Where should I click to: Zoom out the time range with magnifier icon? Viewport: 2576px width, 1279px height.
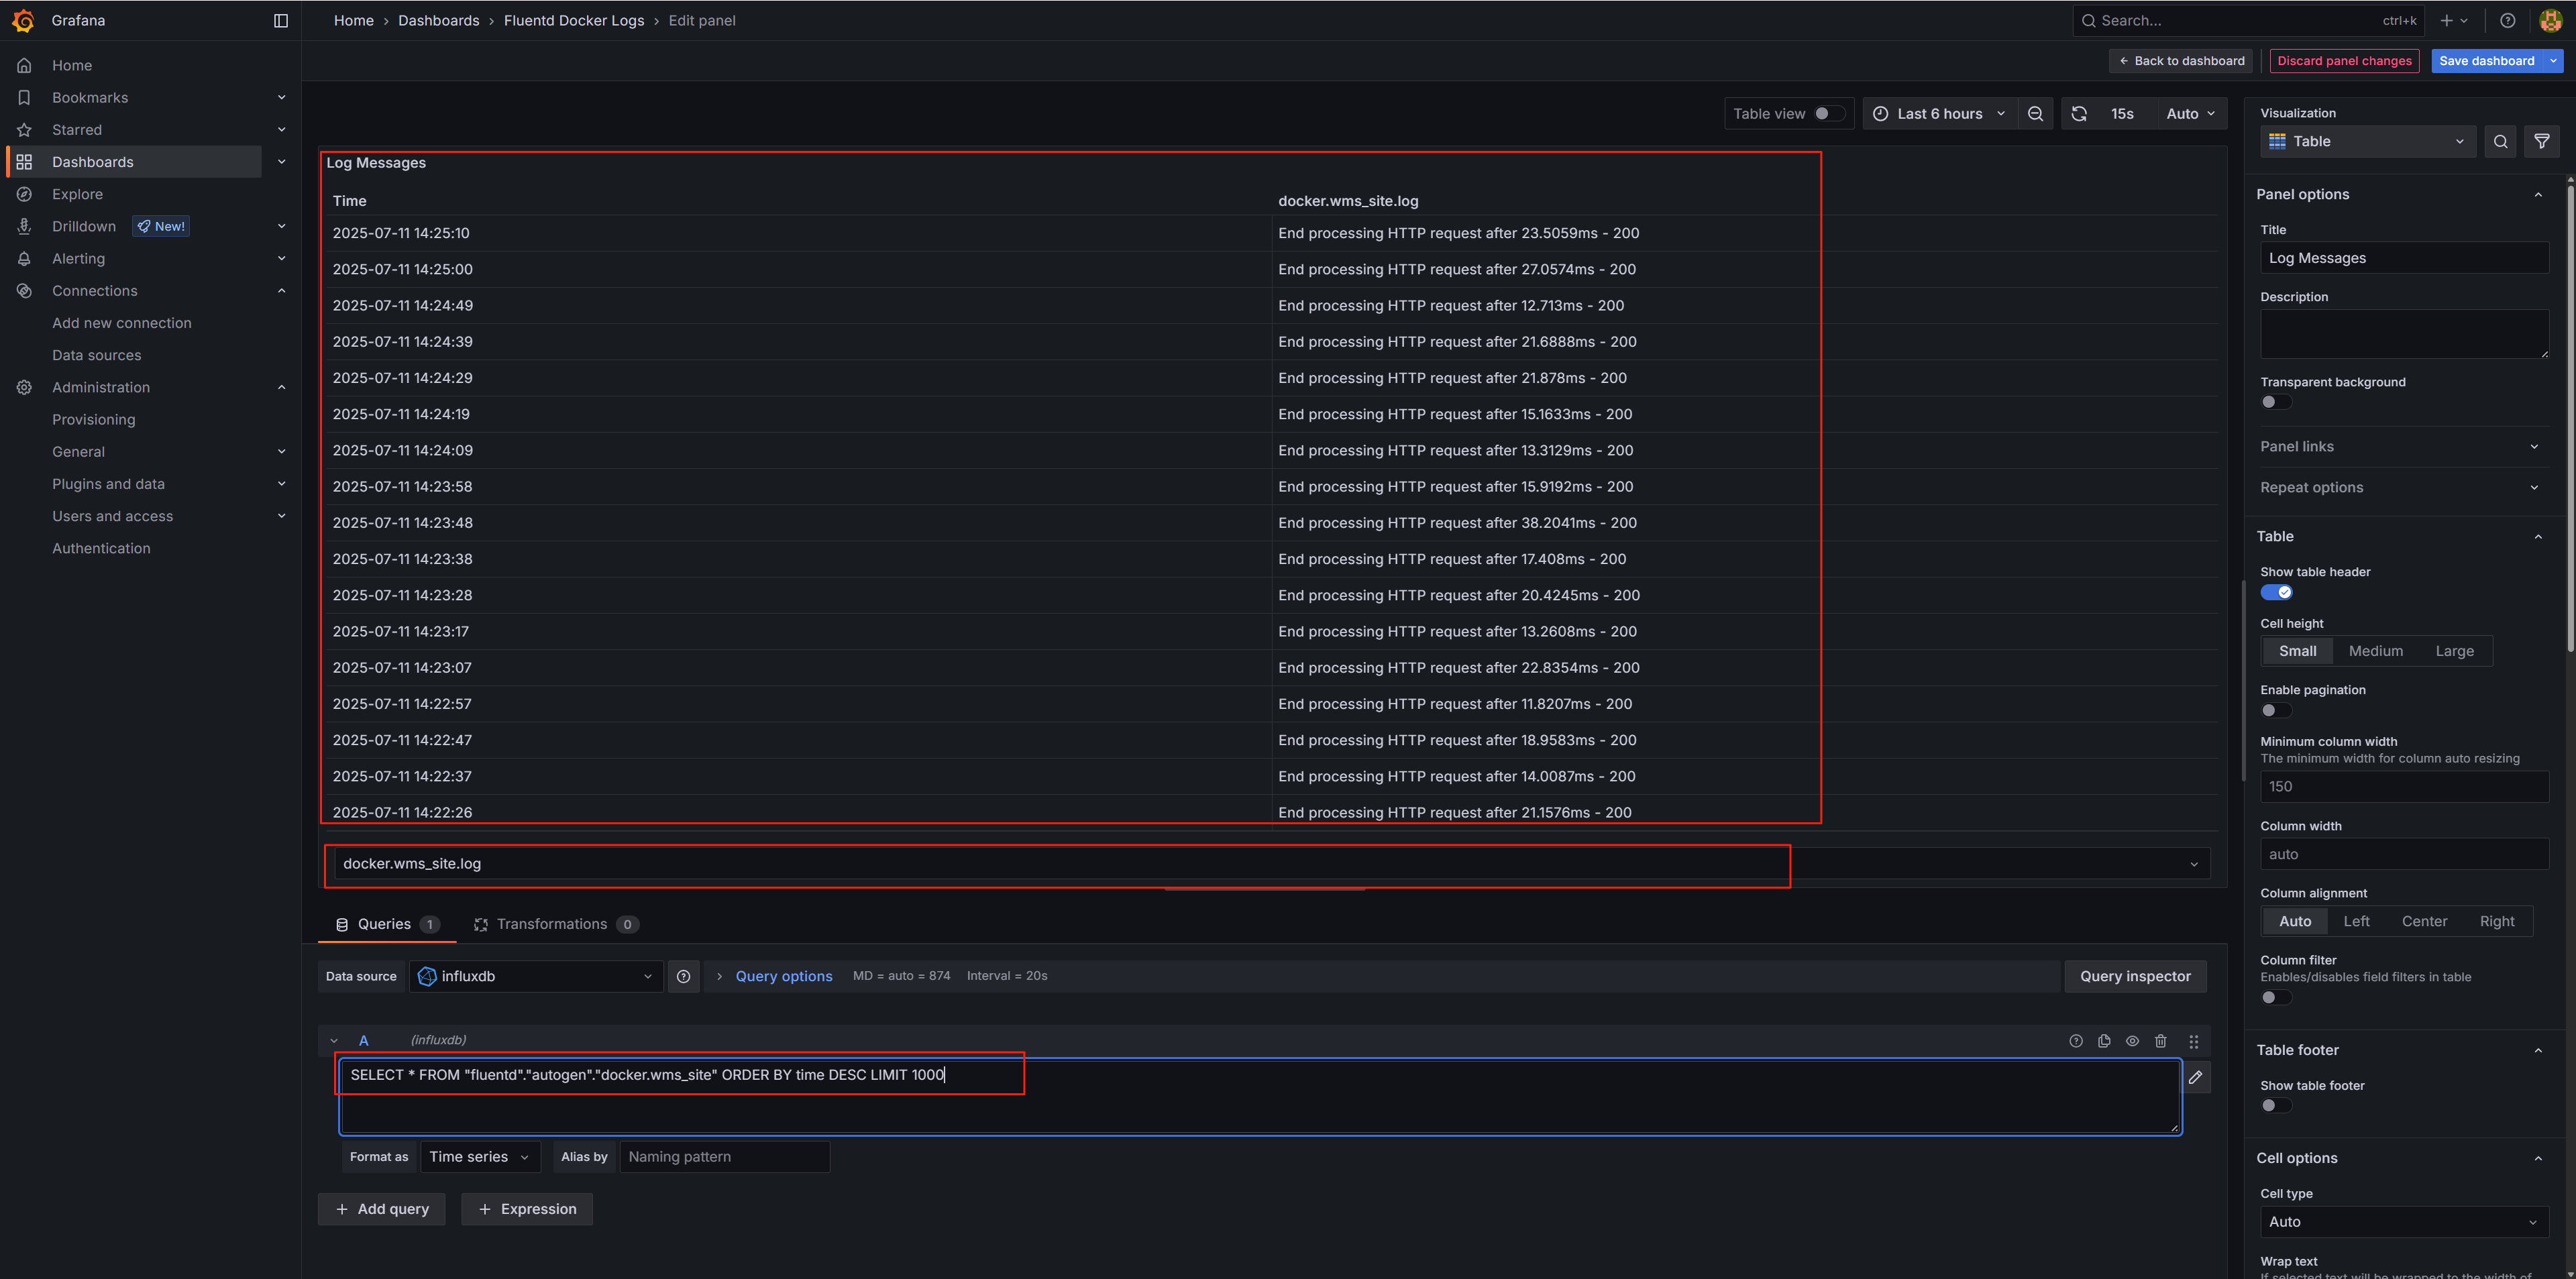[2035, 113]
